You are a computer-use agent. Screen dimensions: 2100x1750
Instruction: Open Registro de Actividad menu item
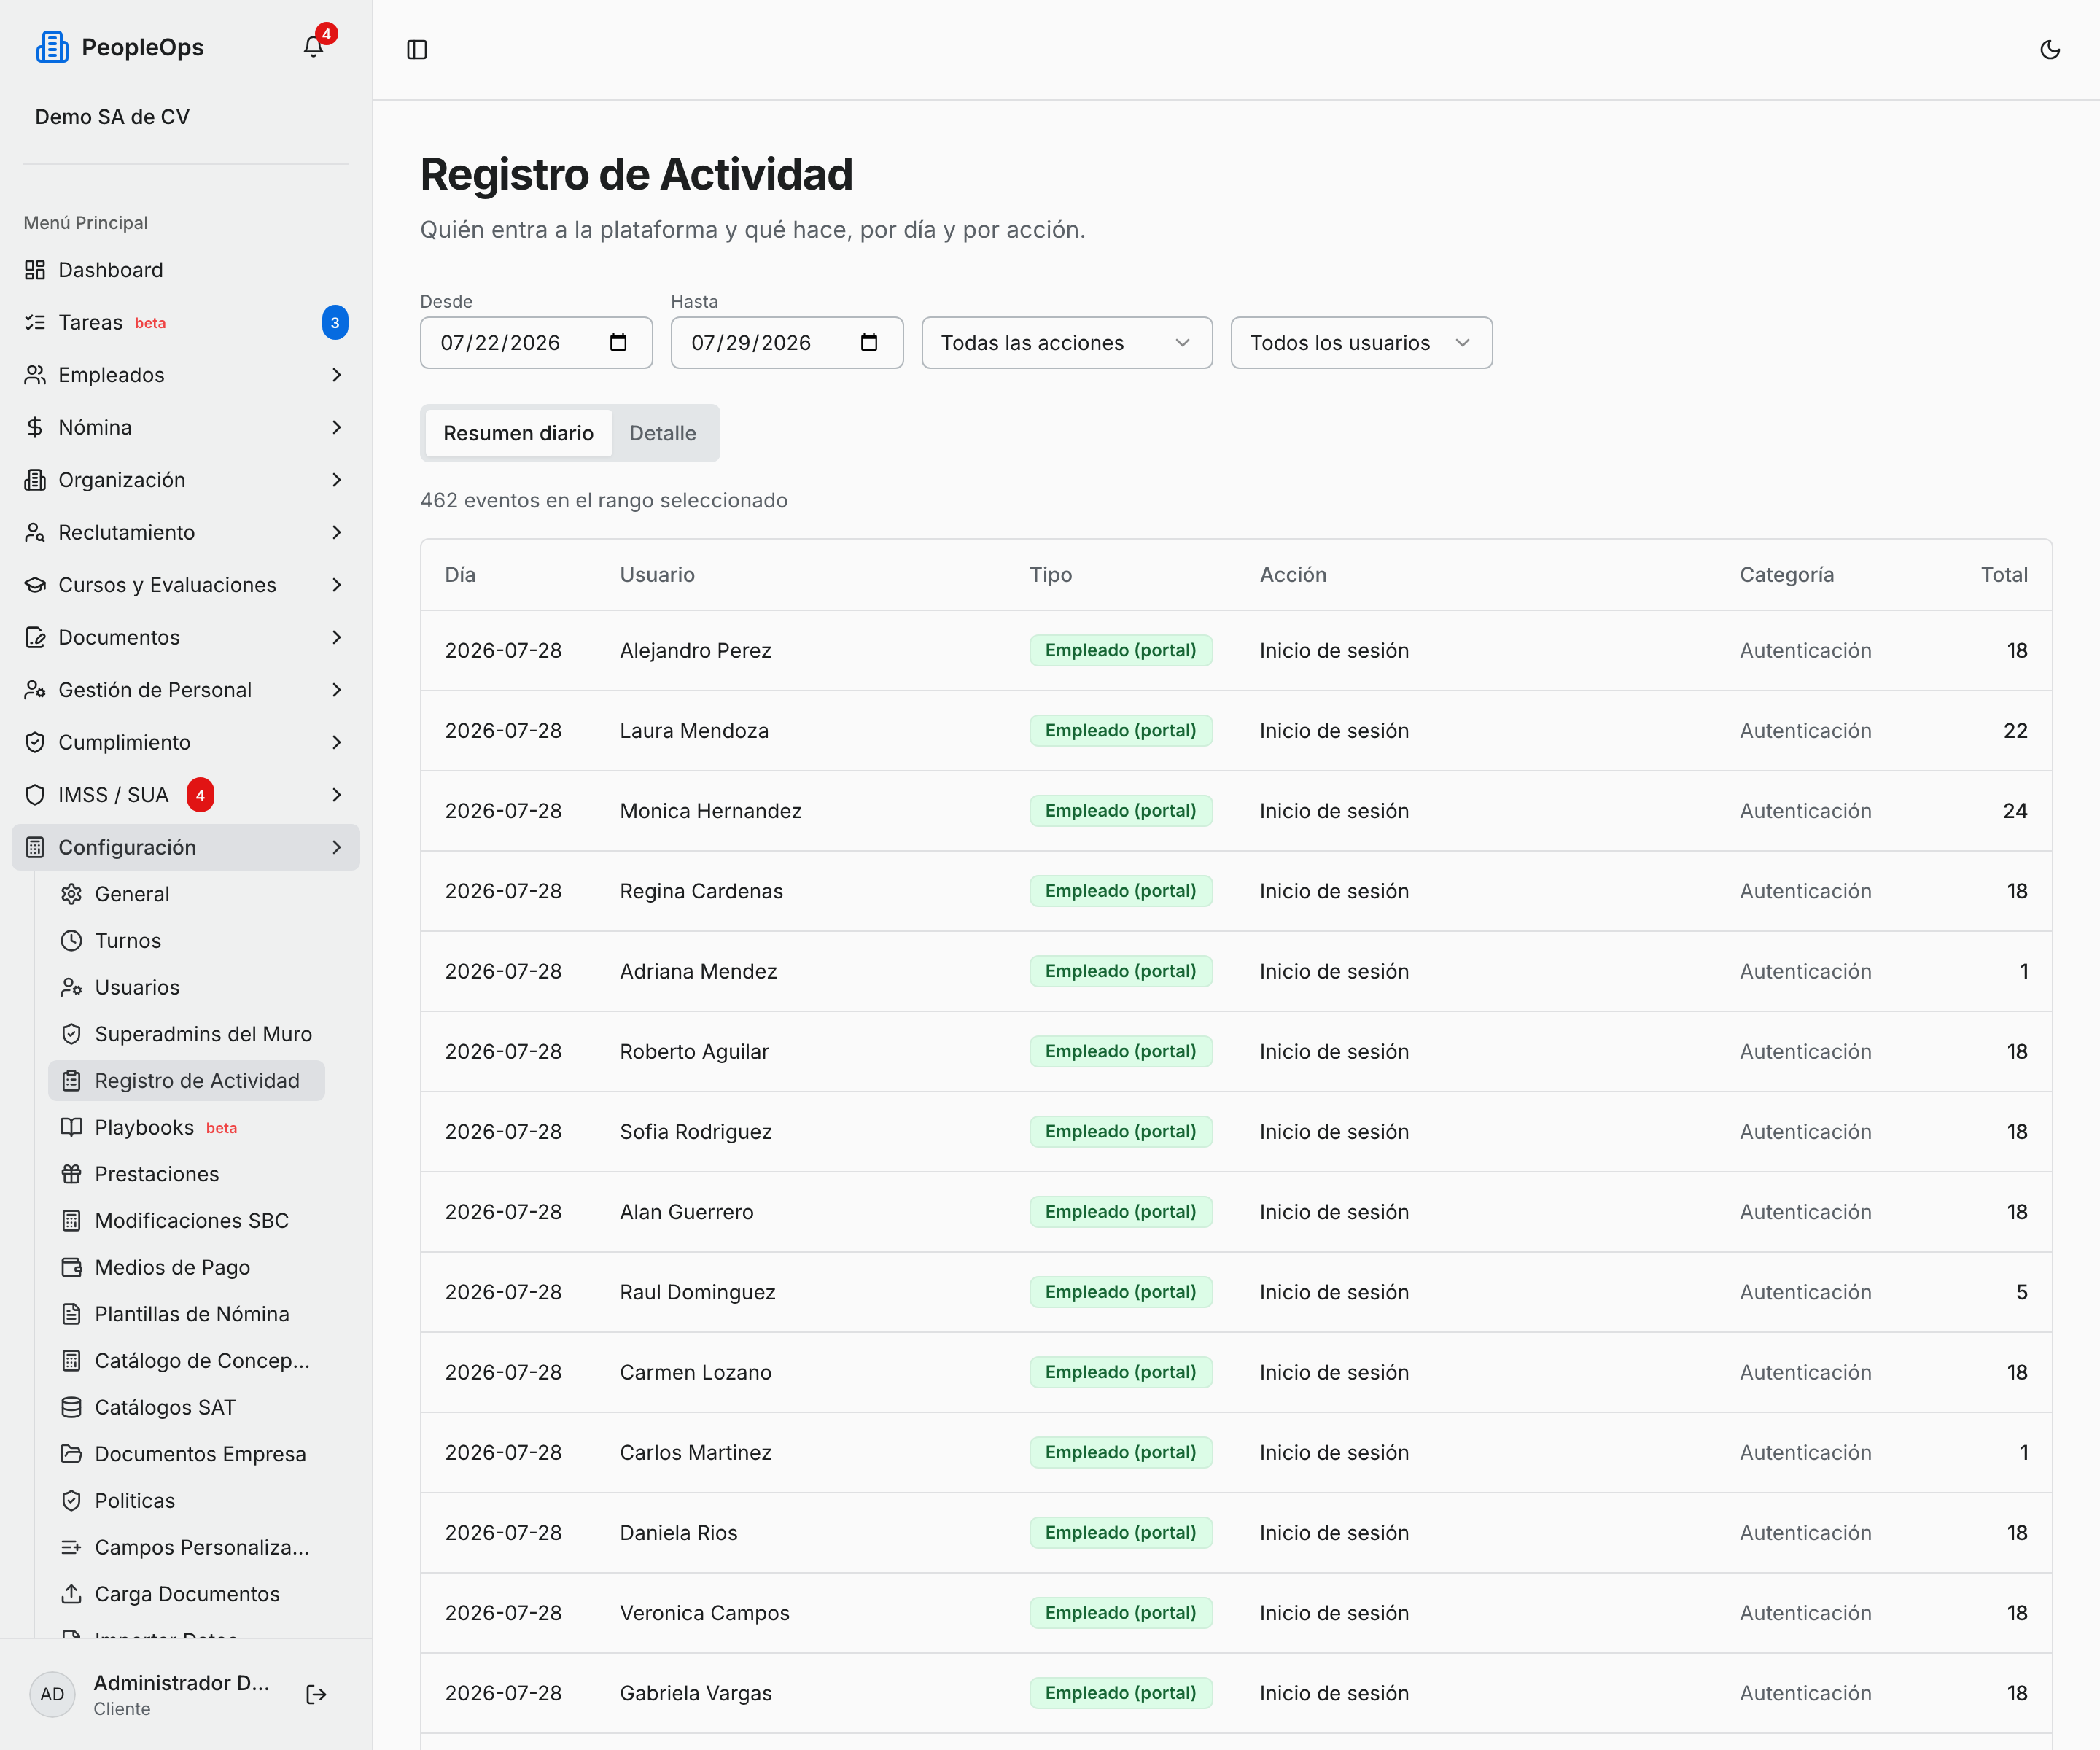click(186, 1081)
